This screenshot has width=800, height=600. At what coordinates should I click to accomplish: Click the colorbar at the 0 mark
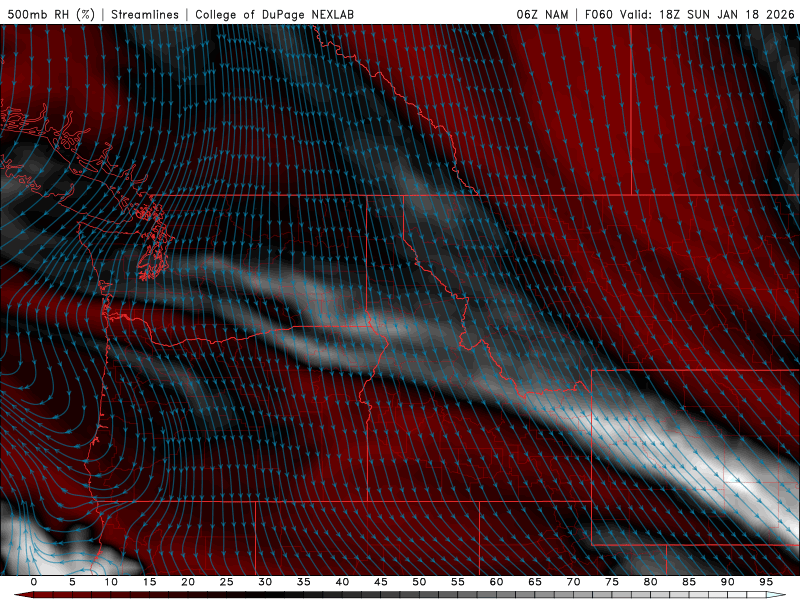[34, 595]
